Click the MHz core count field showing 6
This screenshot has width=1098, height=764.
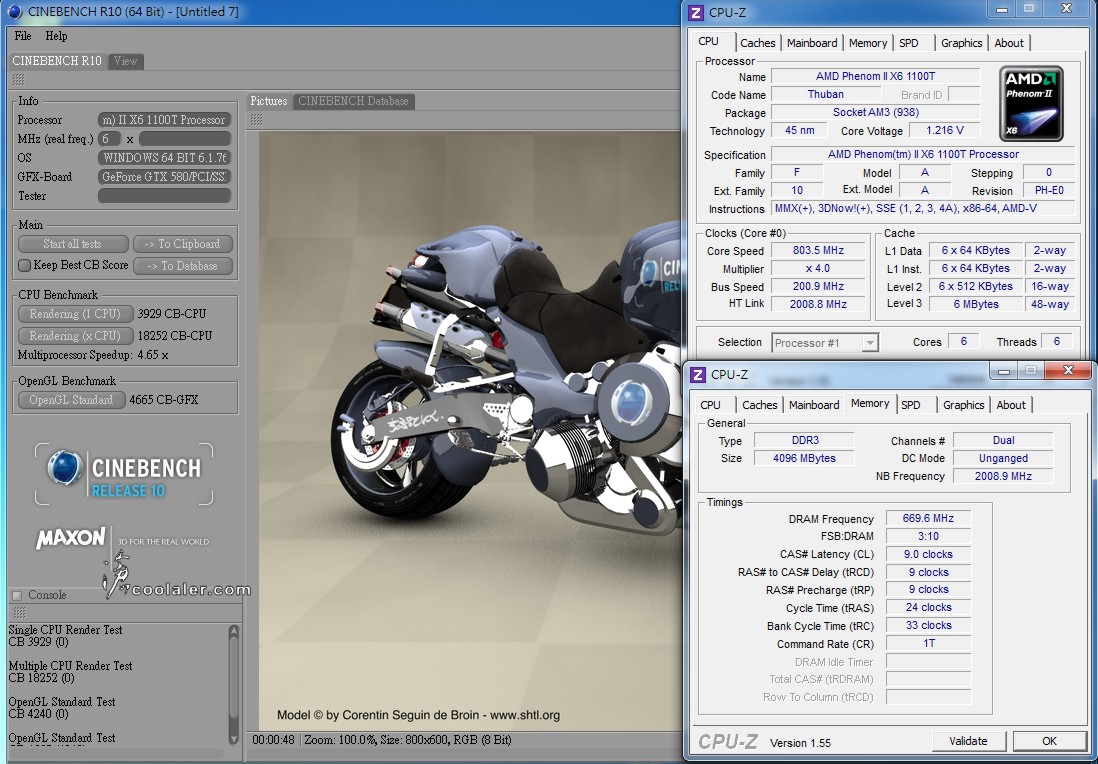[x=109, y=139]
